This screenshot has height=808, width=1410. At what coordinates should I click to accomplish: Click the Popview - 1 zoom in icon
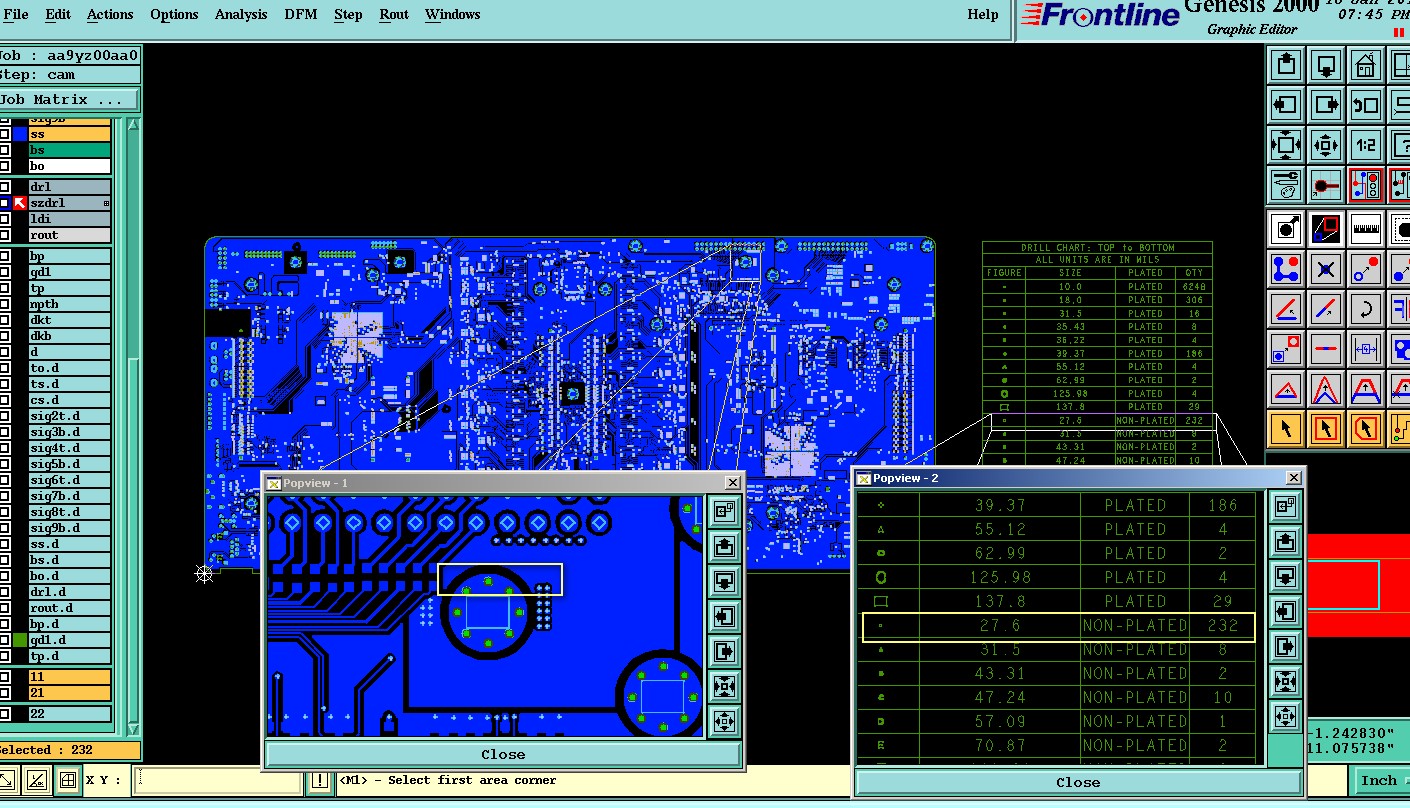pyautogui.click(x=724, y=686)
